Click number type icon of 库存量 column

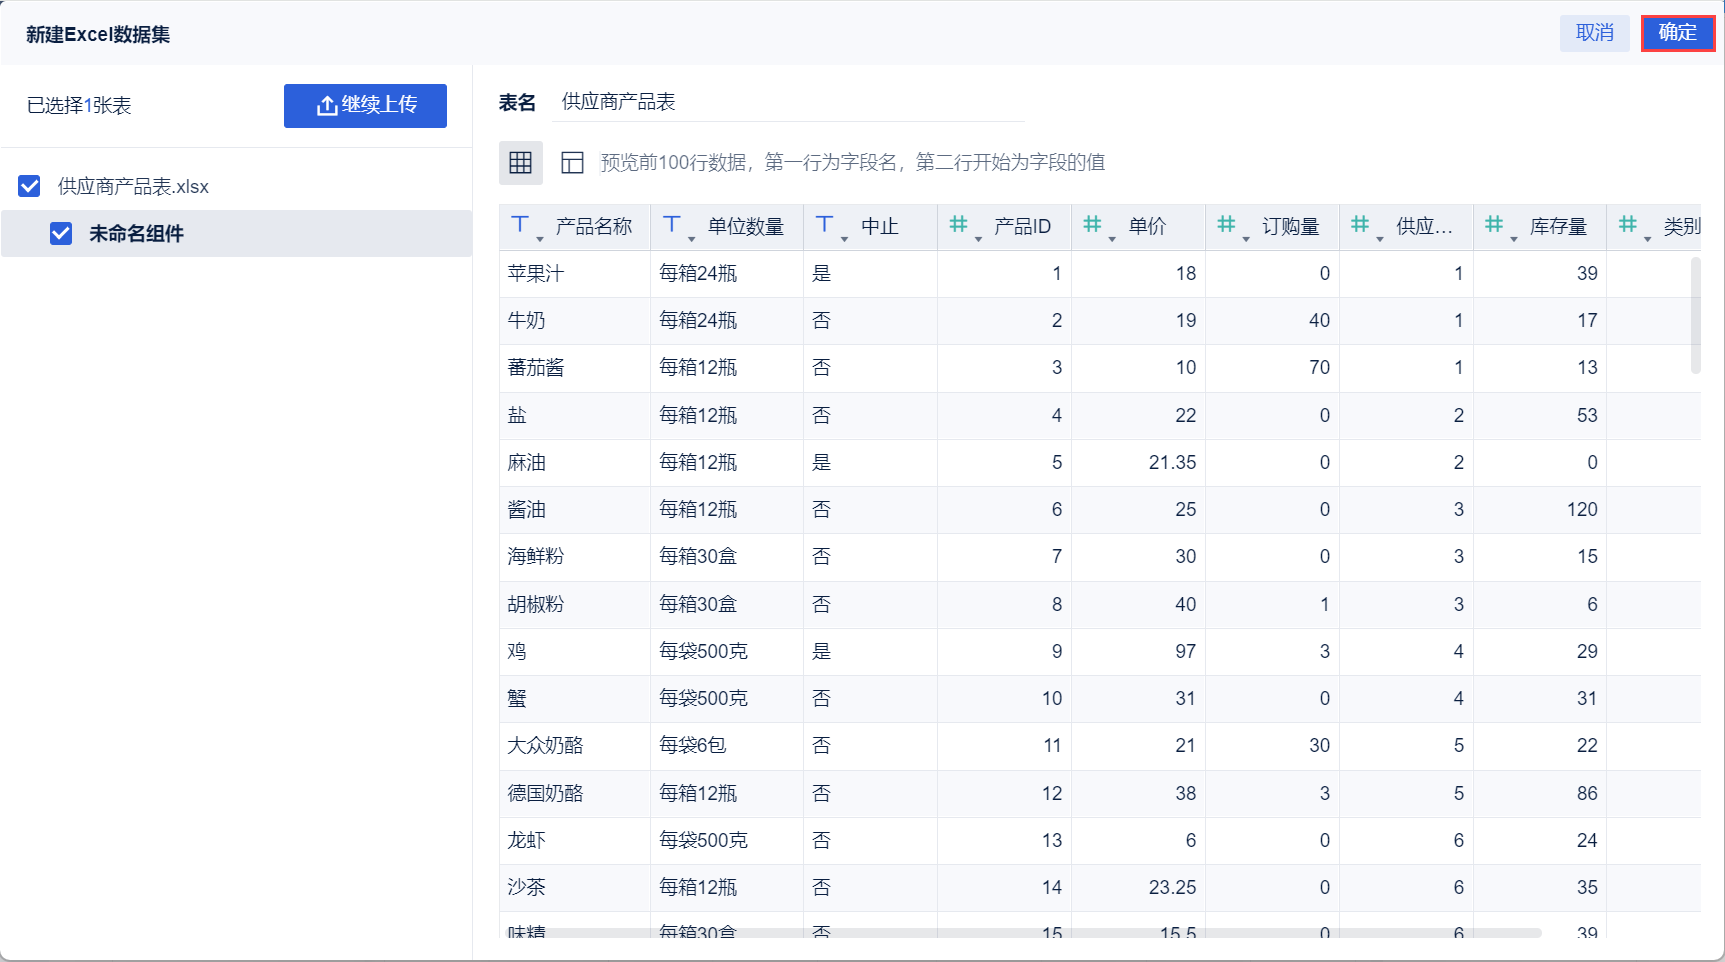point(1494,225)
